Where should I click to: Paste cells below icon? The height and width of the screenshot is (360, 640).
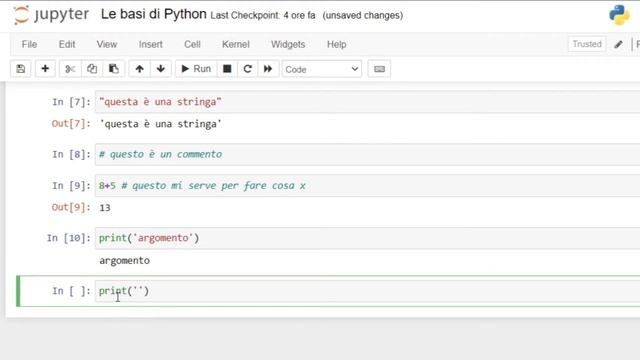pos(114,69)
